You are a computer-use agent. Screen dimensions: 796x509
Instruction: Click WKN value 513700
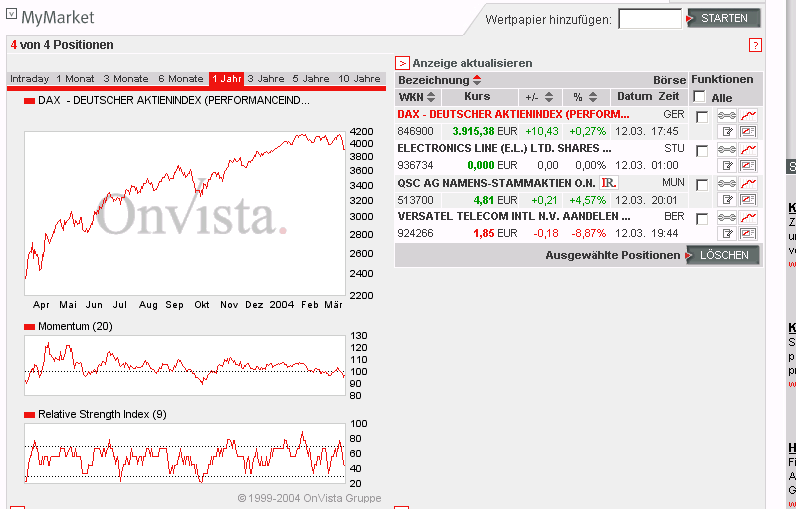(x=415, y=199)
